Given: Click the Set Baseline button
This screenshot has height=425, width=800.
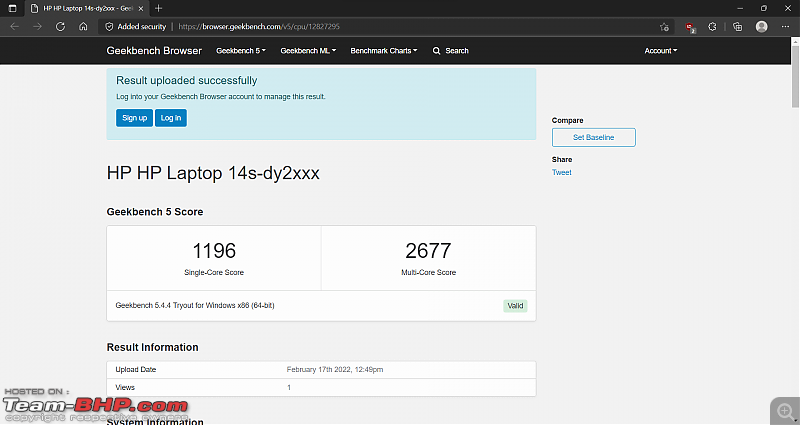Looking at the screenshot, I should pos(593,137).
